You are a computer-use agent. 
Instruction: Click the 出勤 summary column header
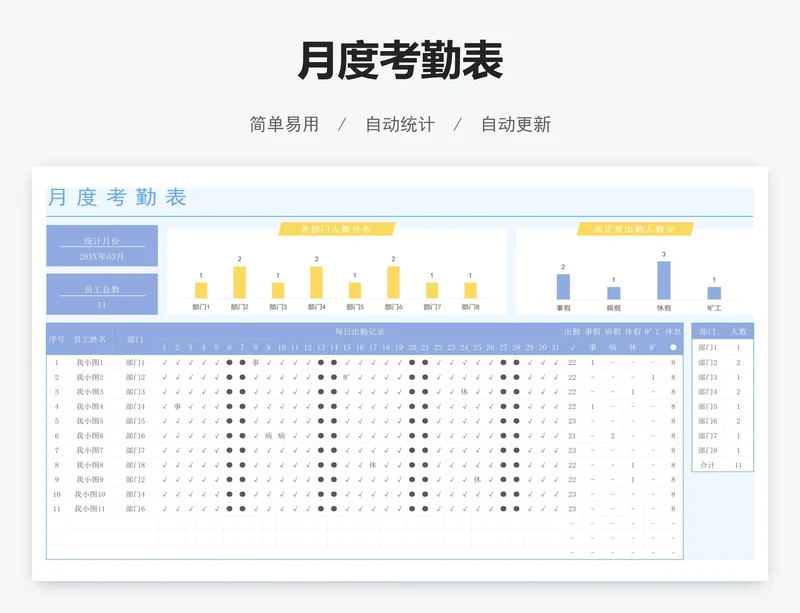coord(572,332)
